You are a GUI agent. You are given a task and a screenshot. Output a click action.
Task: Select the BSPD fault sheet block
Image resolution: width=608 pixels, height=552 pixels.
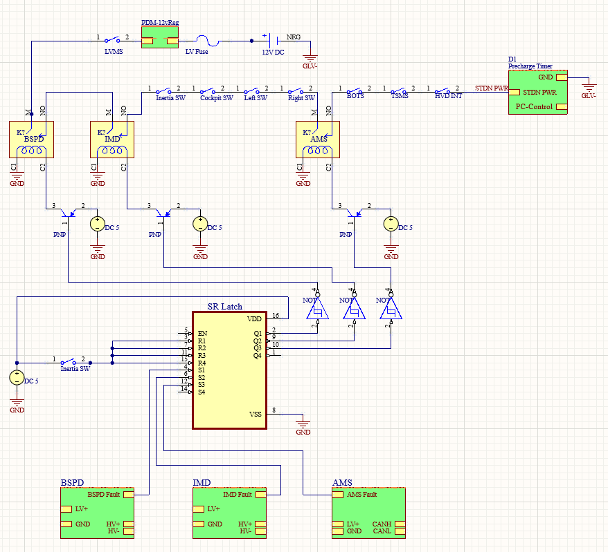click(x=103, y=511)
